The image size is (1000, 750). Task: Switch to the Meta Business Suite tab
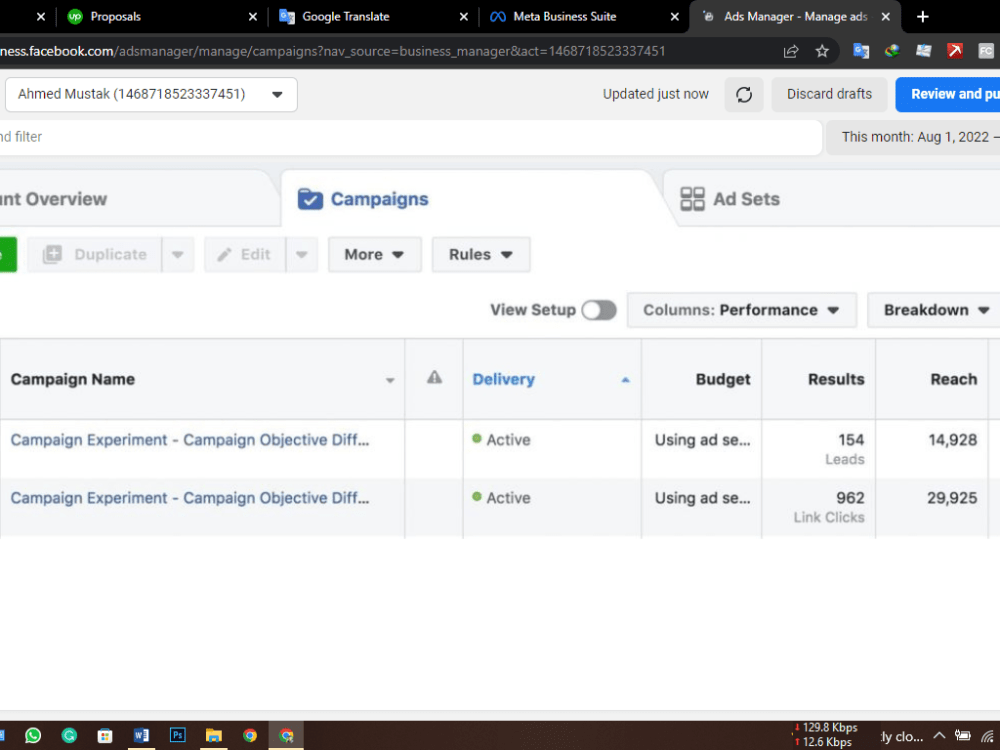(x=584, y=17)
